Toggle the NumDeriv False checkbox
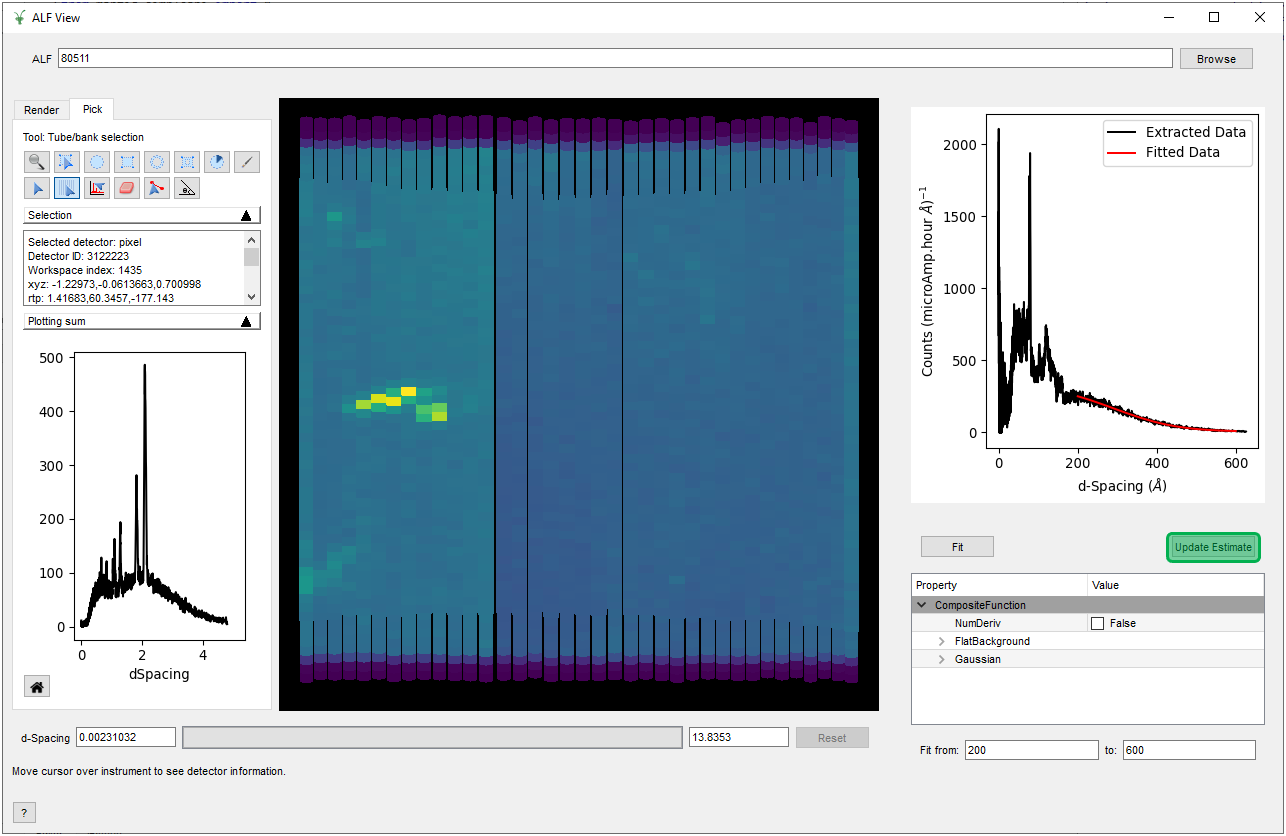 pos(1097,623)
